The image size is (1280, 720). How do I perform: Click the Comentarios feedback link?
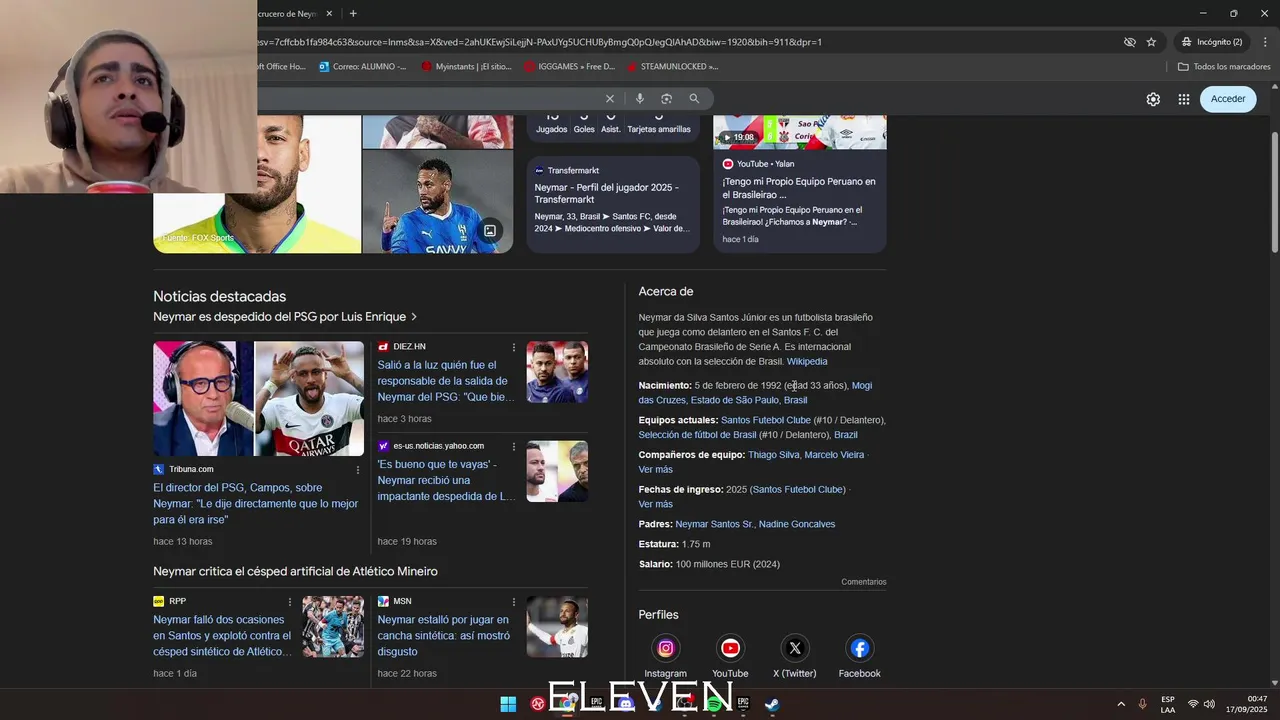tap(864, 582)
